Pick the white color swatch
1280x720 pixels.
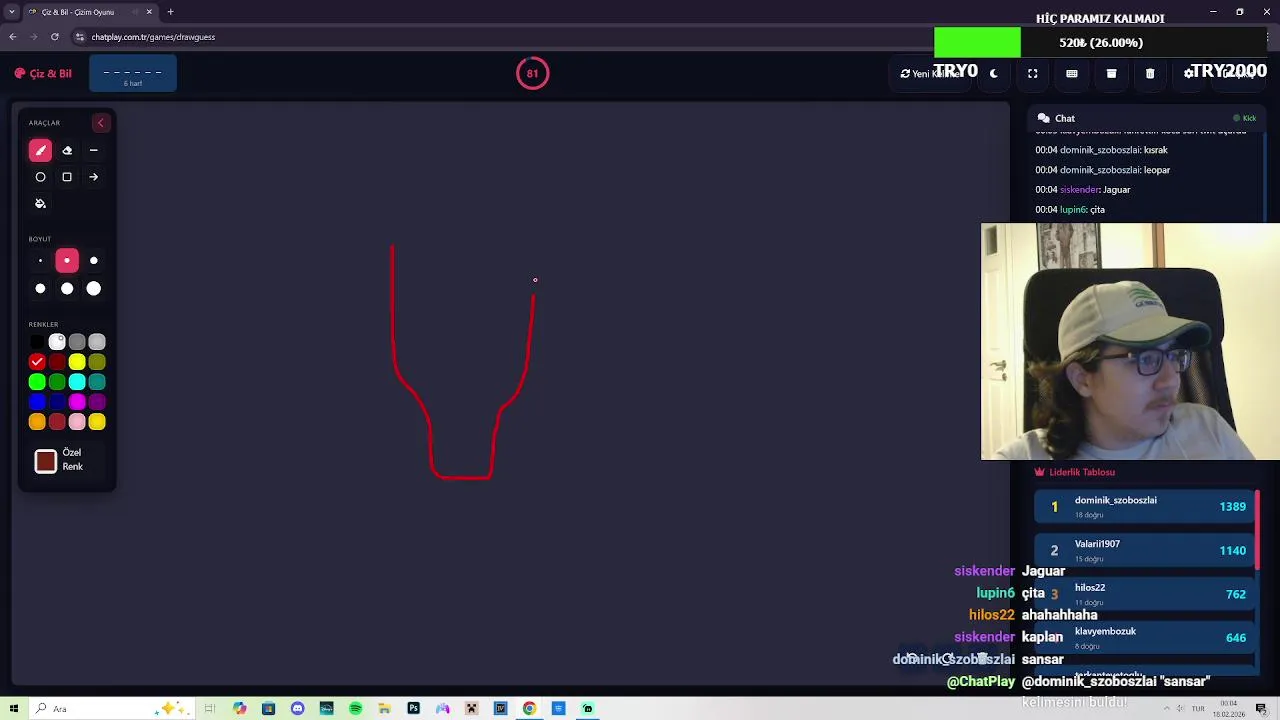point(57,342)
